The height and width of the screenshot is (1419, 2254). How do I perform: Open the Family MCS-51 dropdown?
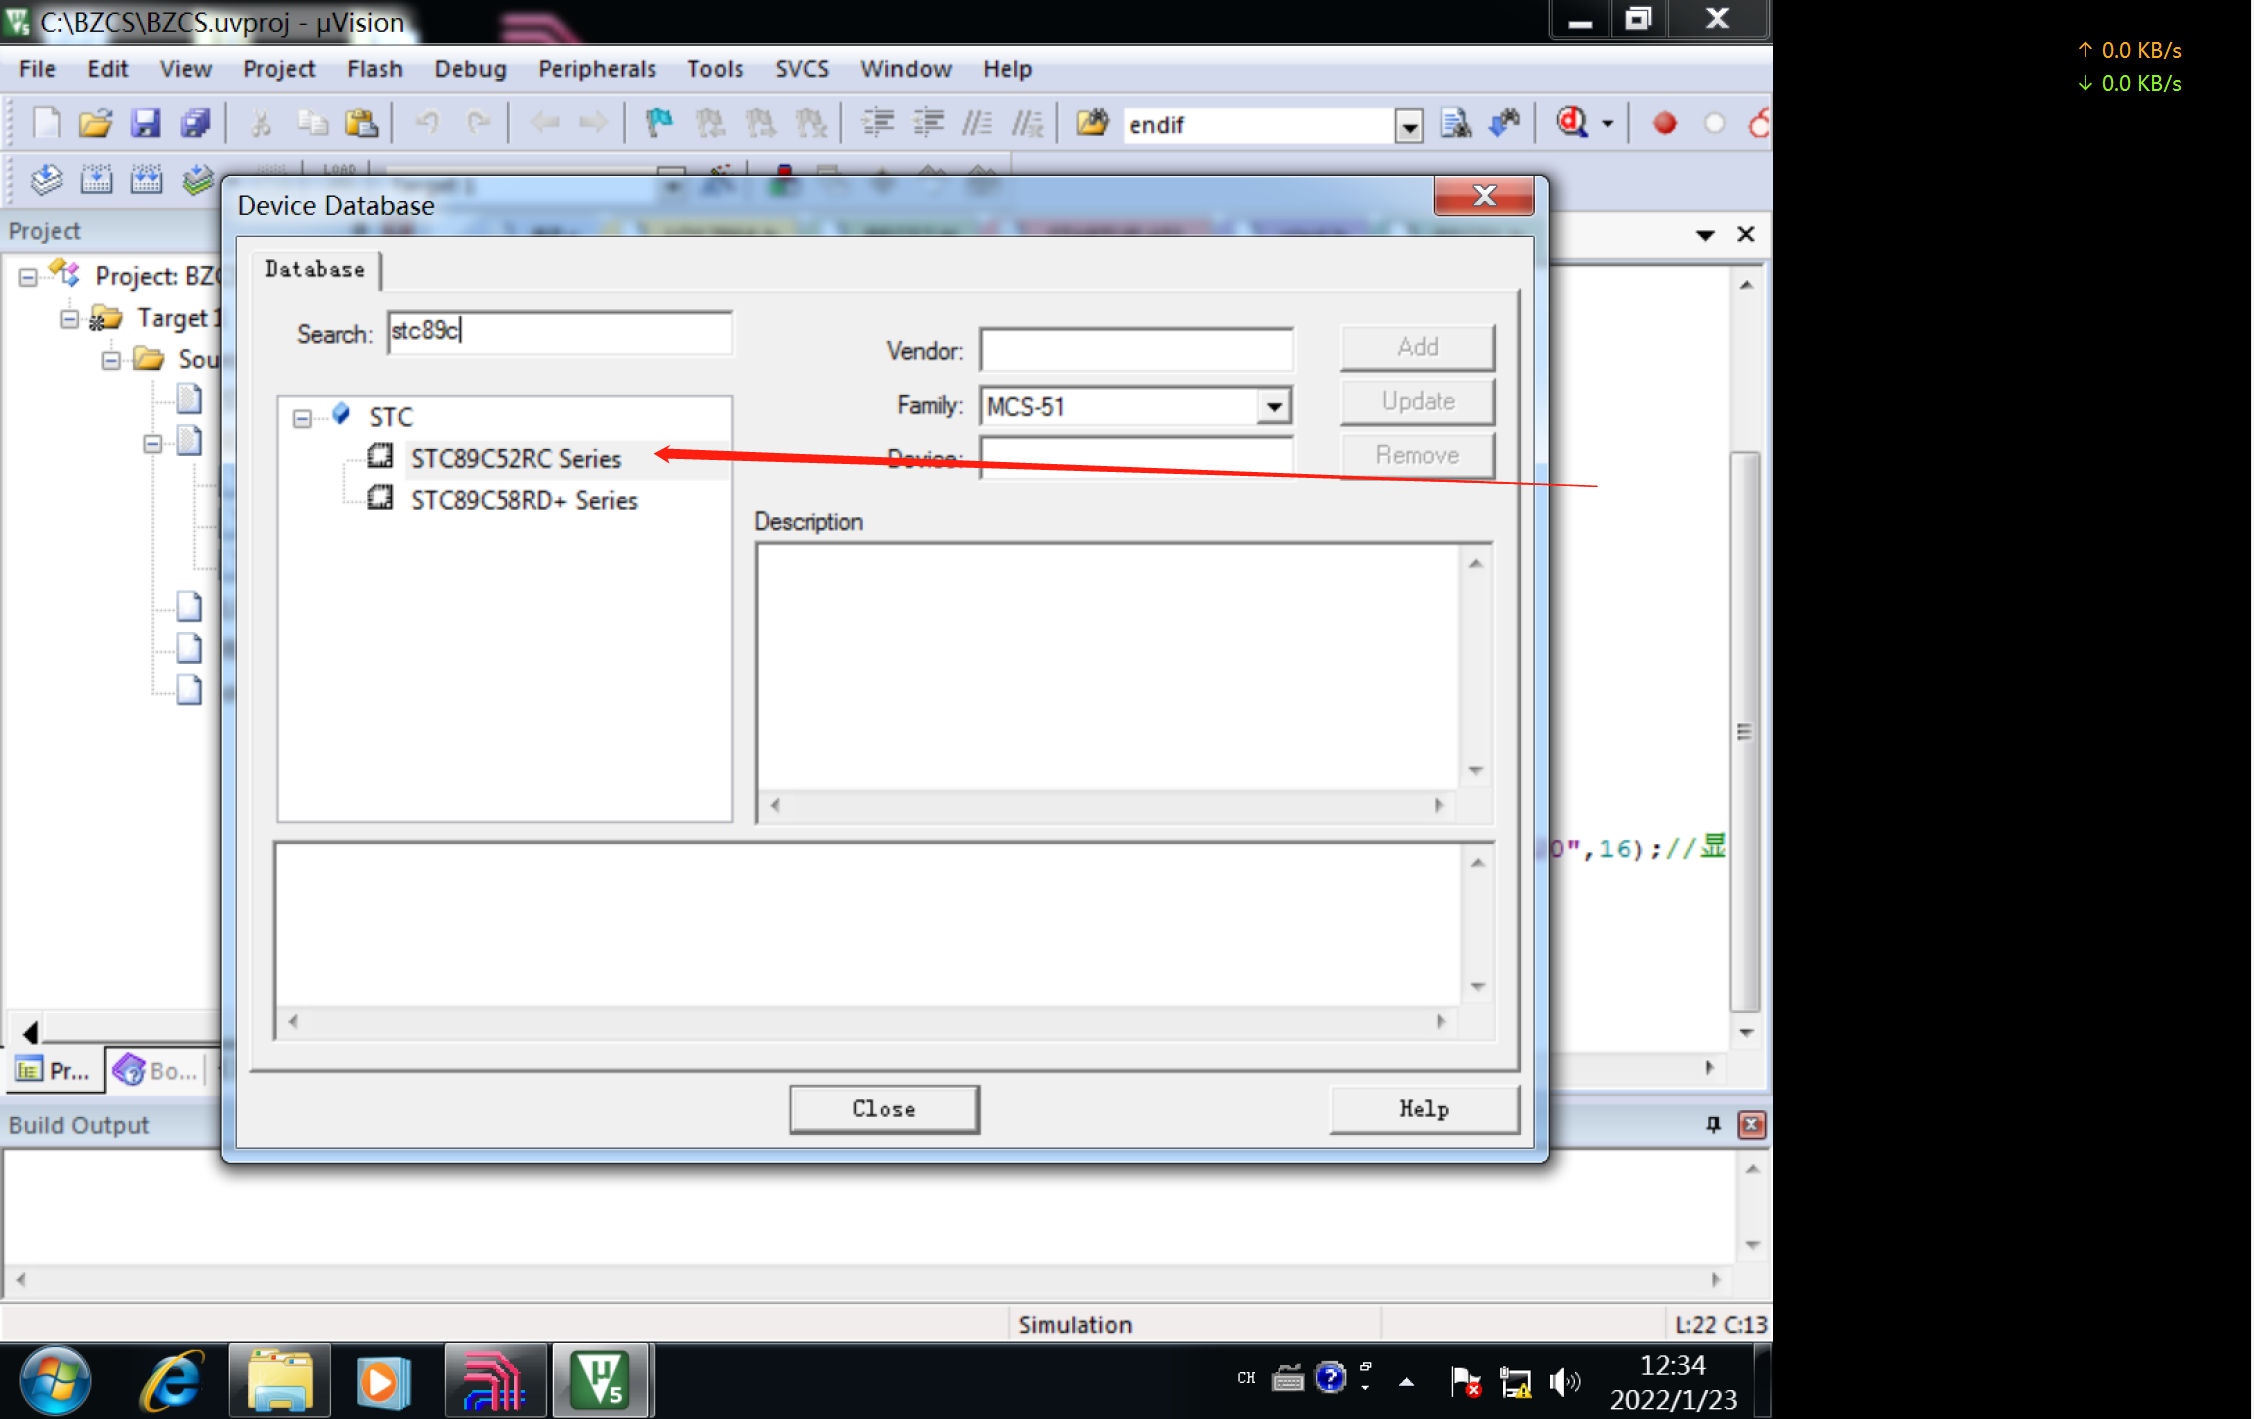click(x=1273, y=407)
